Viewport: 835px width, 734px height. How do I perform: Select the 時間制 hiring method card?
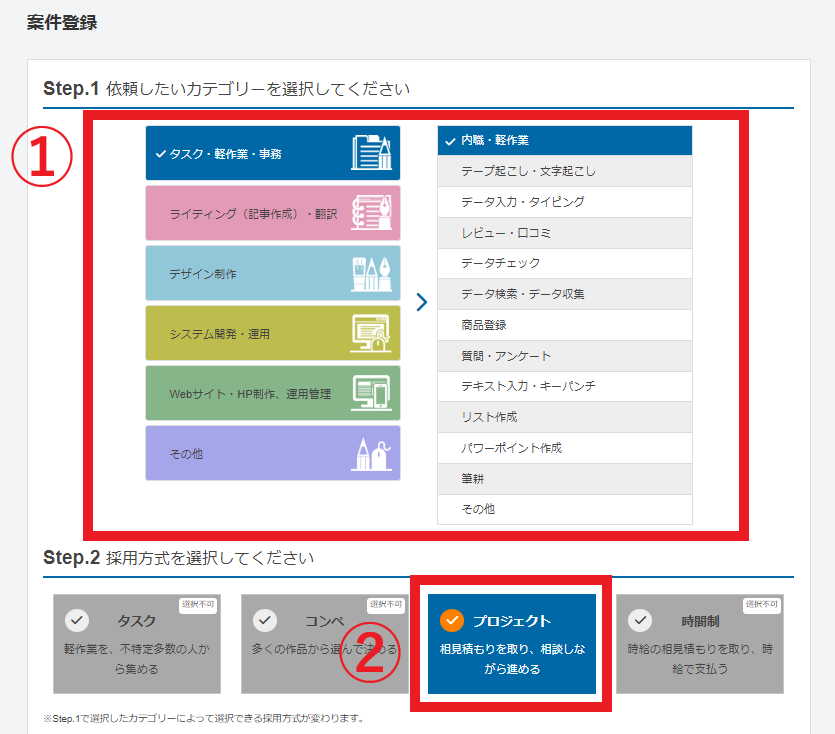pyautogui.click(x=699, y=644)
